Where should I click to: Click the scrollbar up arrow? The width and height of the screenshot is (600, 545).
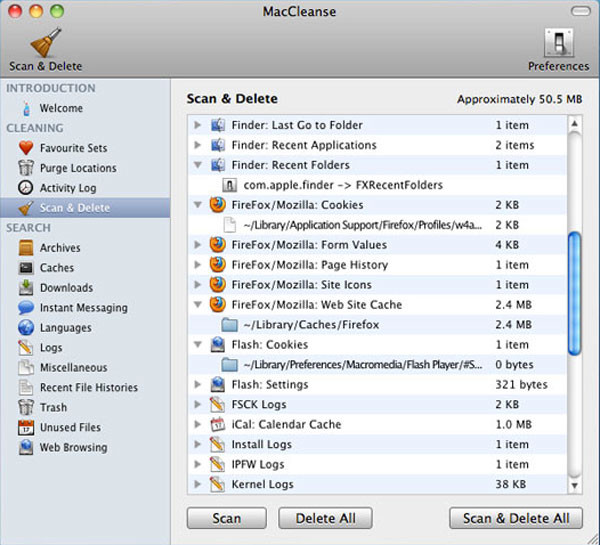point(574,123)
